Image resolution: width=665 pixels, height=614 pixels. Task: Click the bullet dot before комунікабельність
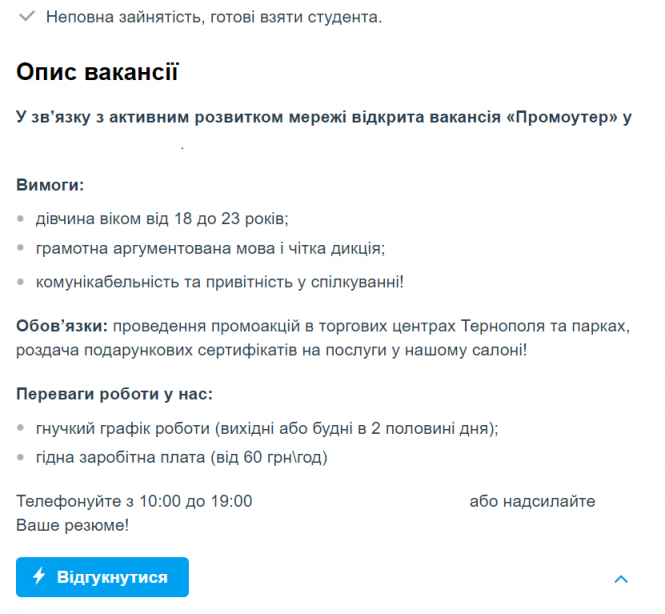(x=22, y=282)
